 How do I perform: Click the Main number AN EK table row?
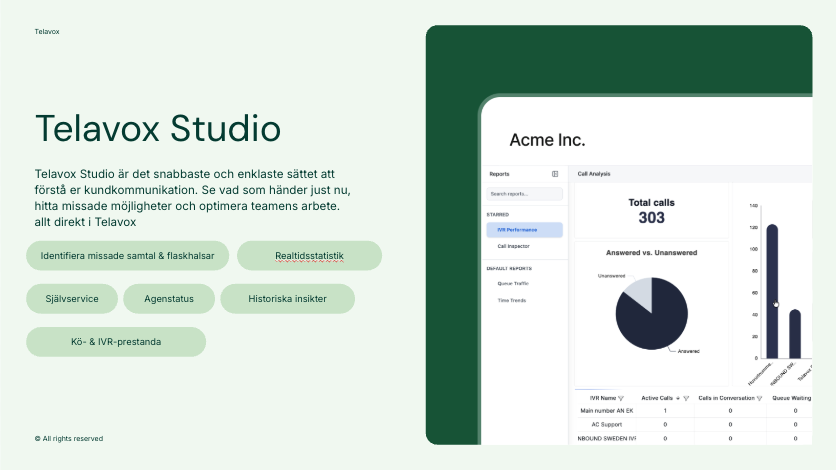tap(607, 411)
